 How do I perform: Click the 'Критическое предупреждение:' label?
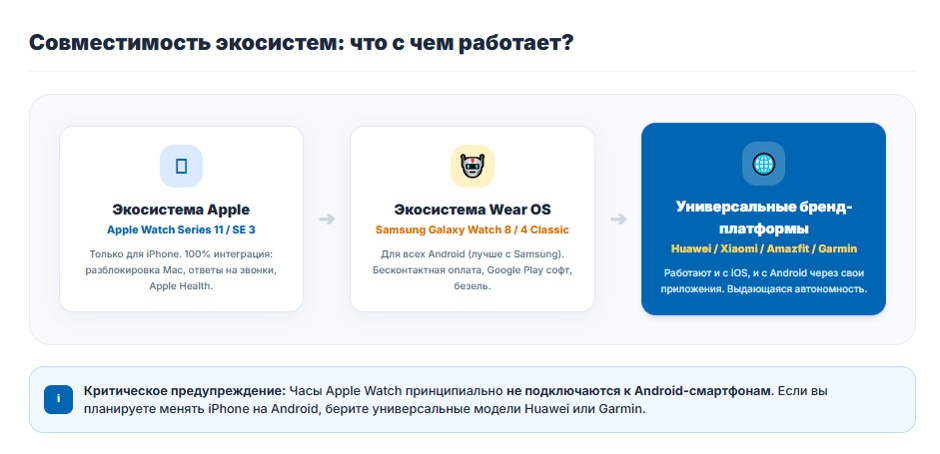click(185, 392)
